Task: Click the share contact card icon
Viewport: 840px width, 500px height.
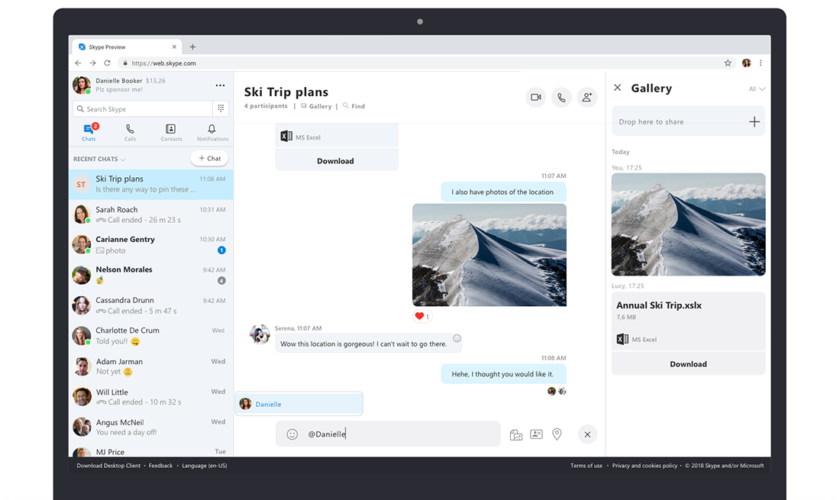Action: click(x=536, y=434)
